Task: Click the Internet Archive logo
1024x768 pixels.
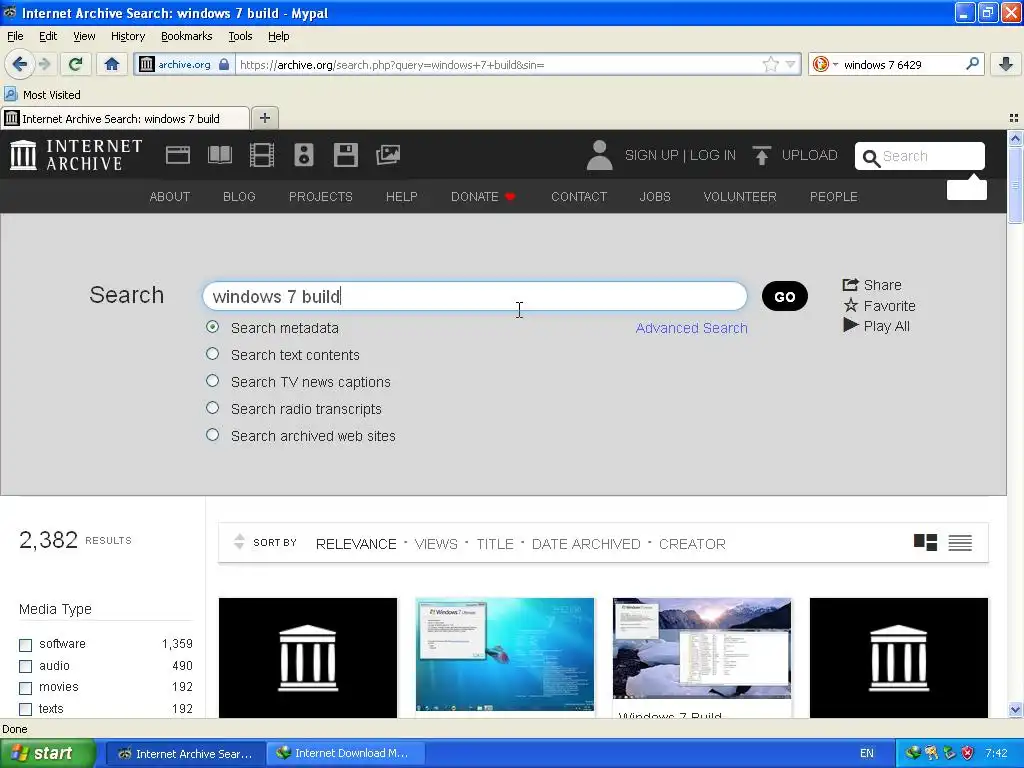Action: (76, 155)
